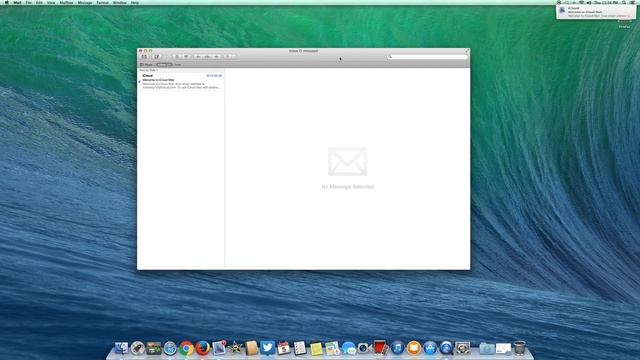
Task: Open the Help menu
Action: 135,2
